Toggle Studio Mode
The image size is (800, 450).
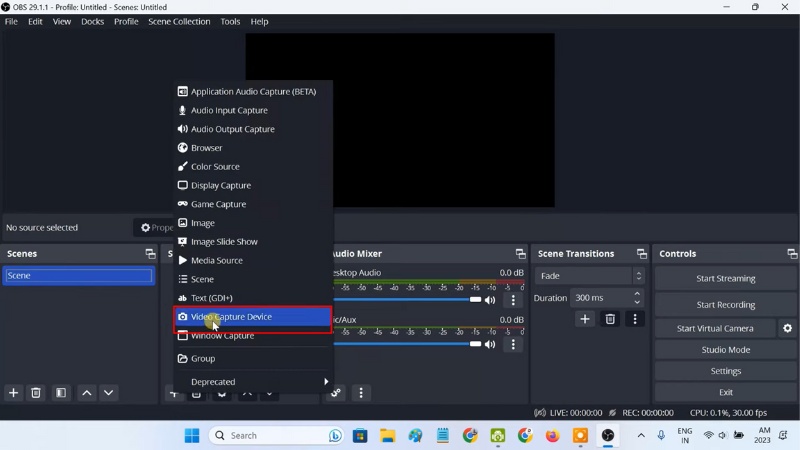(726, 350)
